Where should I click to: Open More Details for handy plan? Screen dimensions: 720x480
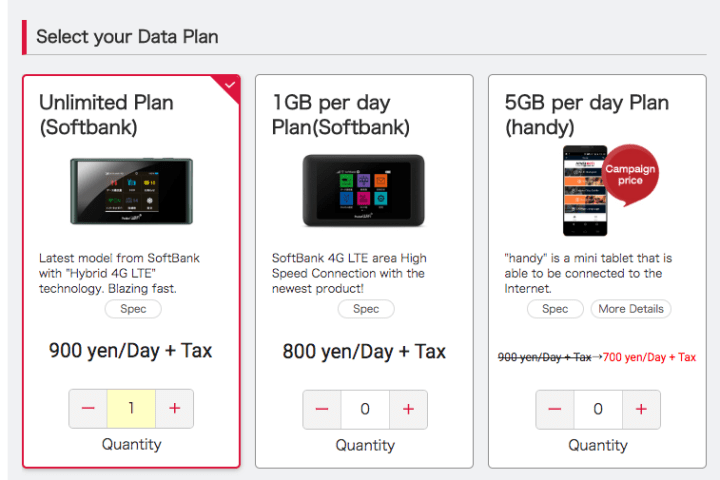coord(630,309)
